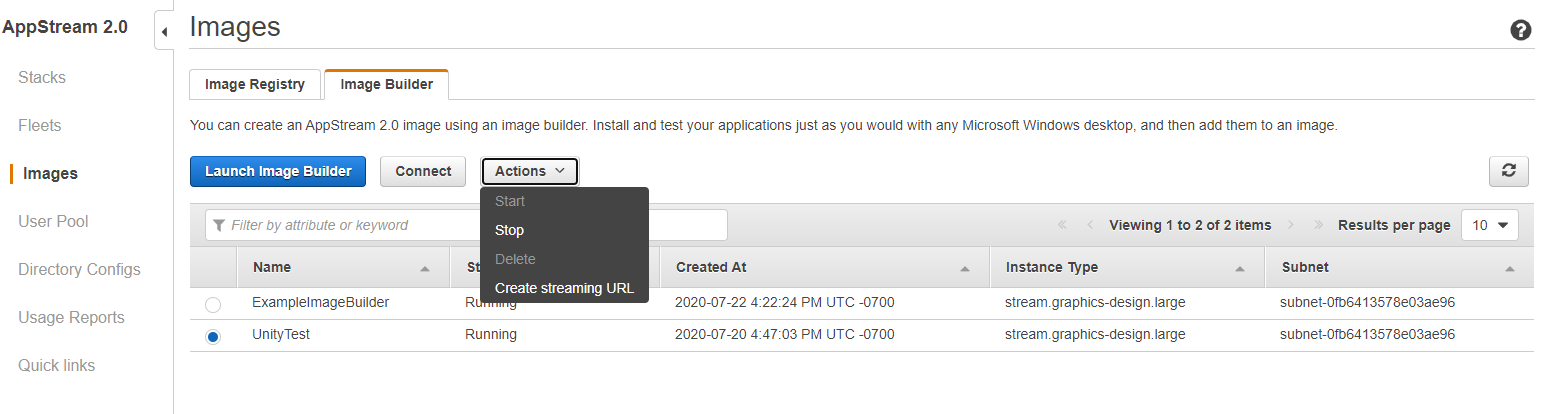Open the Actions dropdown button

click(x=530, y=171)
